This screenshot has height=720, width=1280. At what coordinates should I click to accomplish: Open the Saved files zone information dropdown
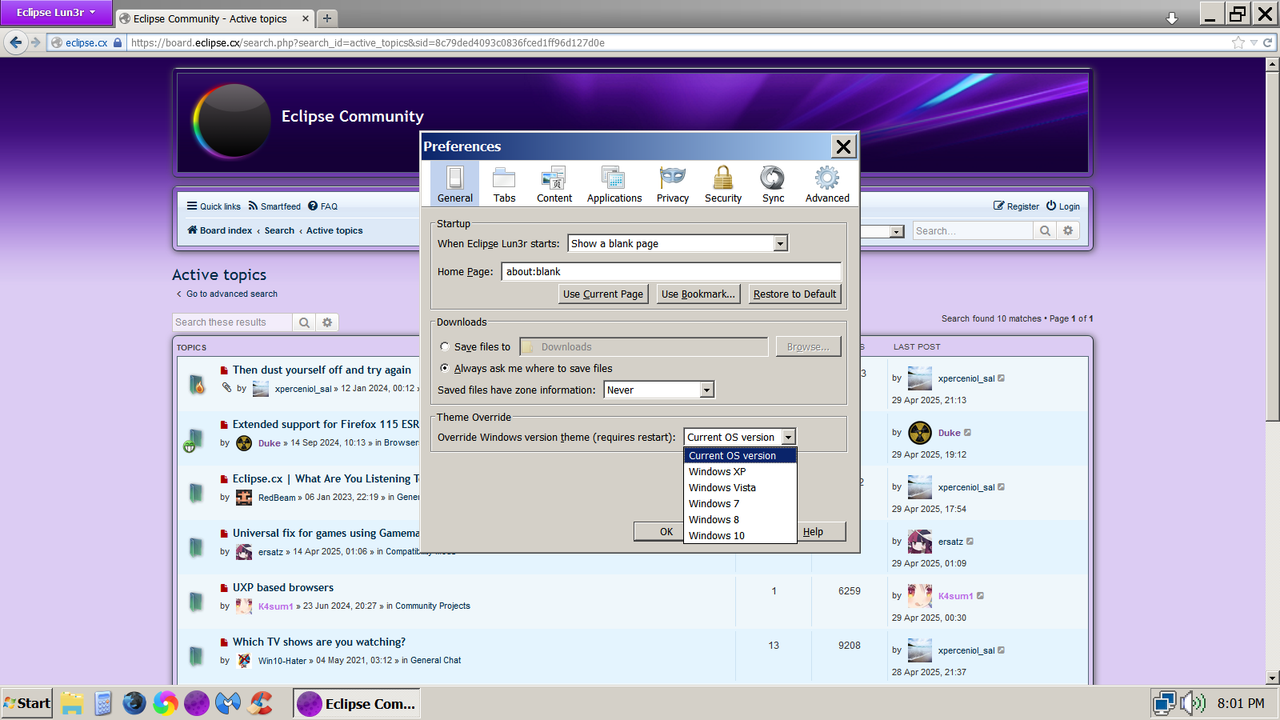pyautogui.click(x=659, y=390)
